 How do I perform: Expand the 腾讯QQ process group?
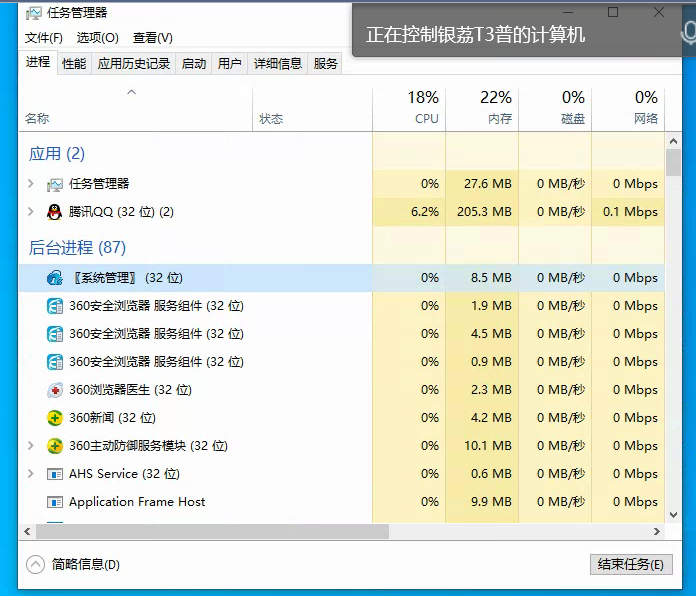pyautogui.click(x=31, y=211)
